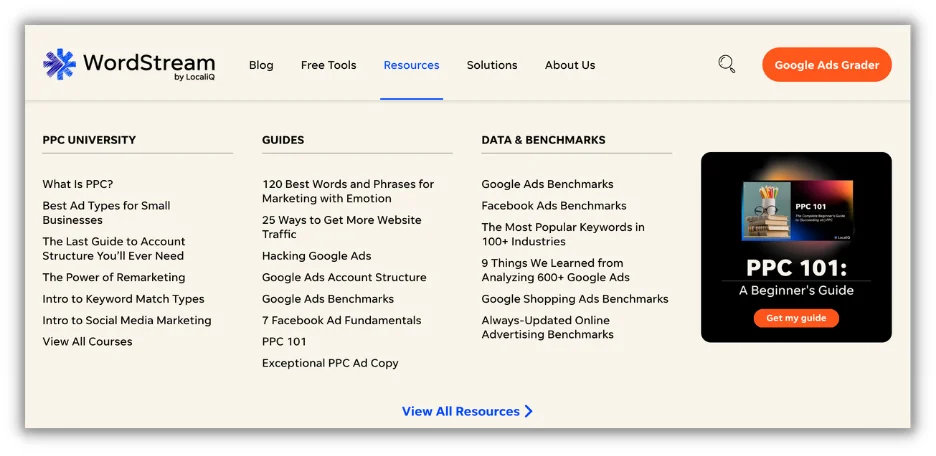The height and width of the screenshot is (456, 936).
Task: Click the arrow beside View All Resources
Action: 529,411
